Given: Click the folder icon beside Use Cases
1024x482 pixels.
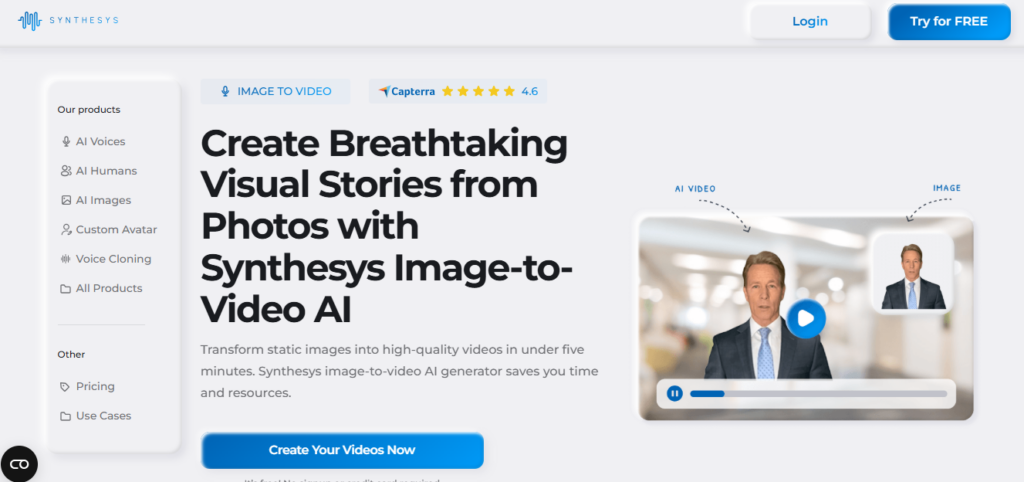Looking at the screenshot, I should tap(66, 416).
